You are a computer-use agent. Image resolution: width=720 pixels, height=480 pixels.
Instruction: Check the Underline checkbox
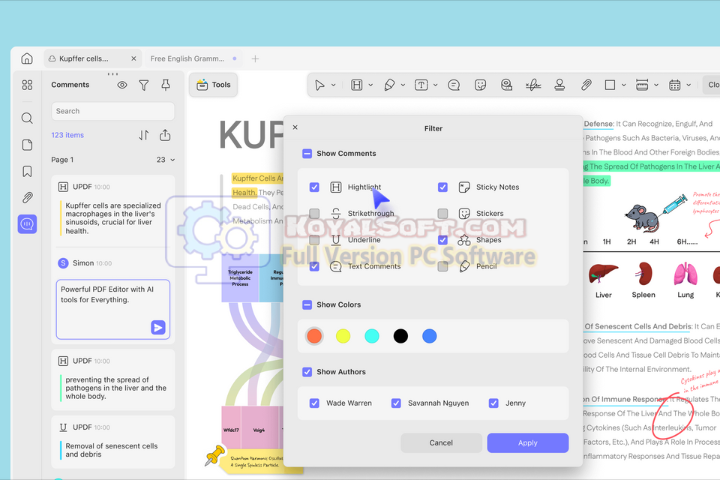tap(314, 240)
